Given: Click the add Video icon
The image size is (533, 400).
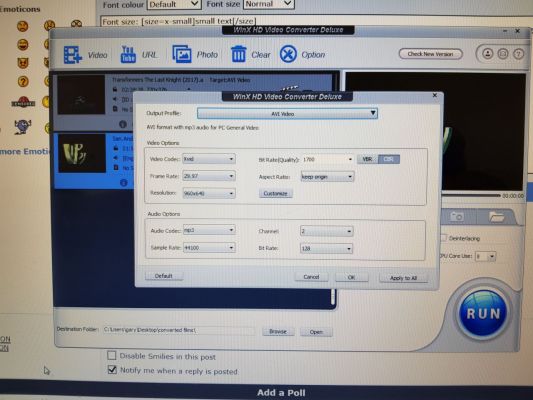Looking at the screenshot, I should 72,55.
